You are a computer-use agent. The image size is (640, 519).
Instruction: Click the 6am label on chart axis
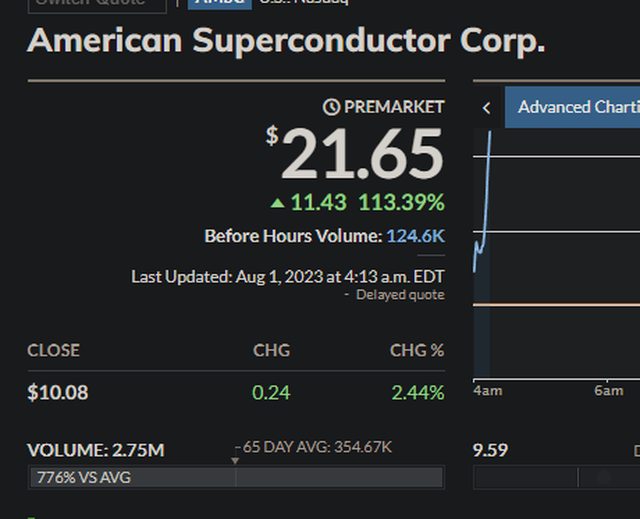608,391
